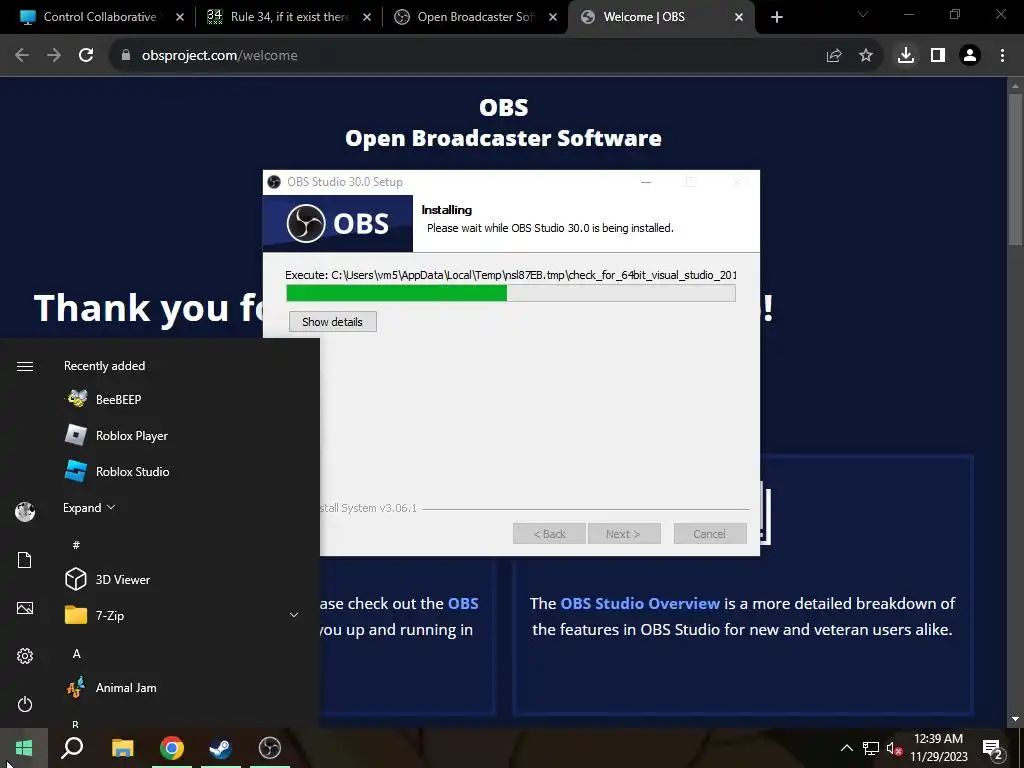Open Documents from Start sidebar
Image resolution: width=1024 pixels, height=768 pixels.
coord(25,560)
